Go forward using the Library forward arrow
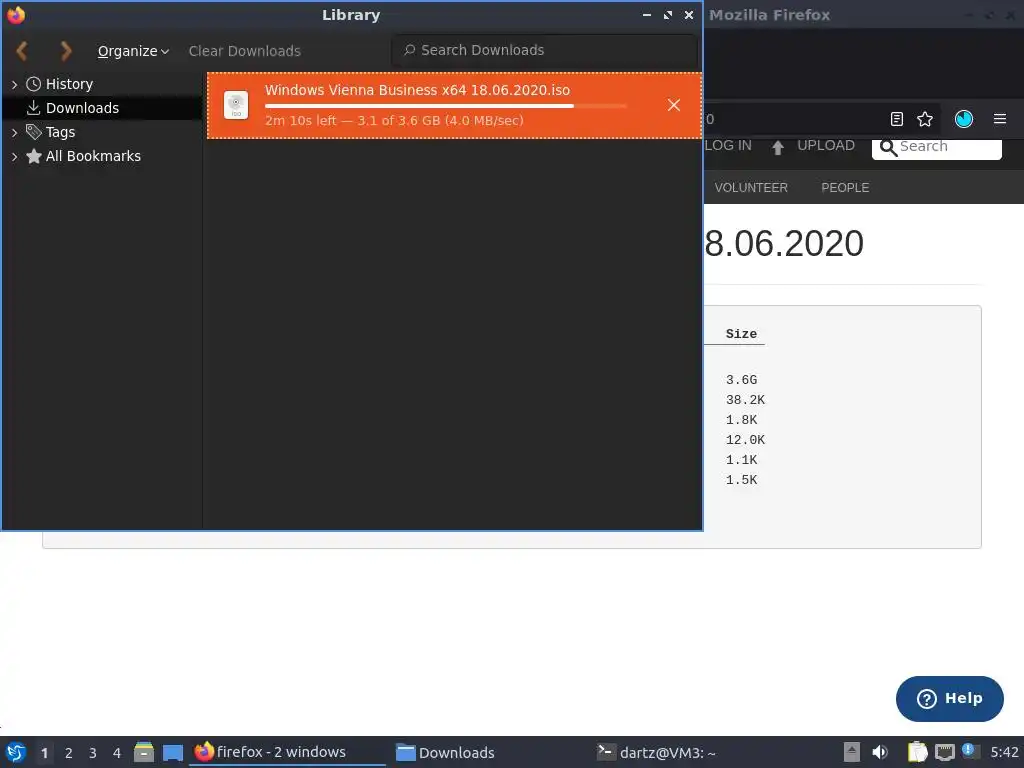 click(65, 50)
